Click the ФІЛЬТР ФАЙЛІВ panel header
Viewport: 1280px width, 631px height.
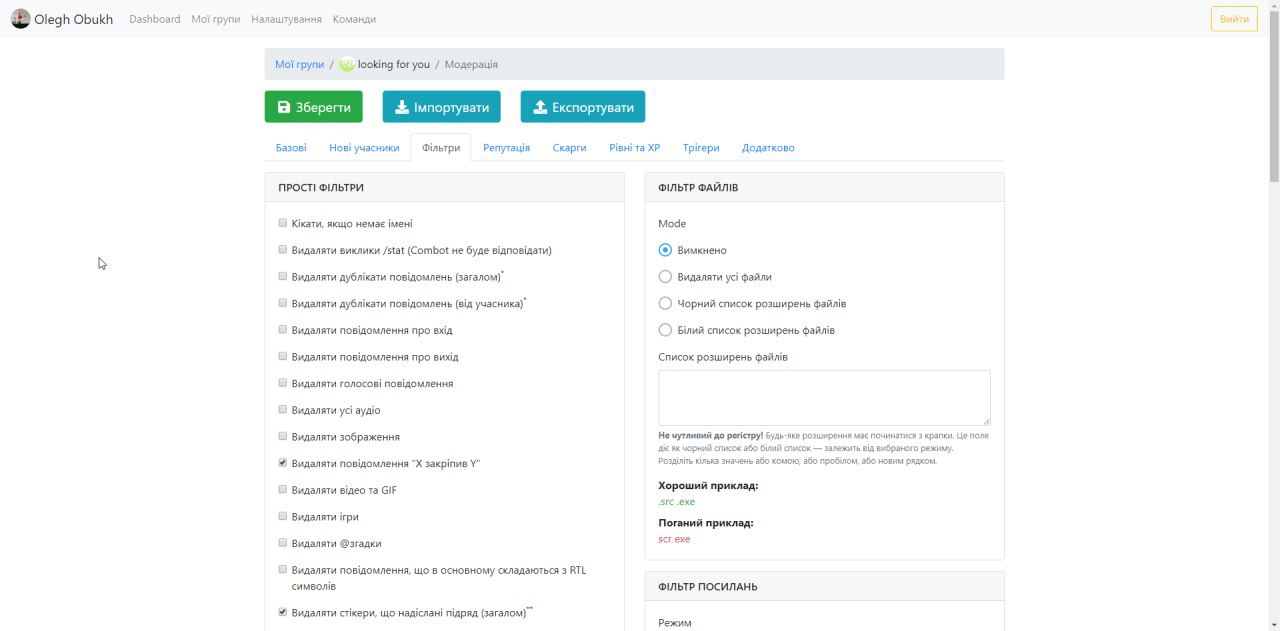click(824, 187)
